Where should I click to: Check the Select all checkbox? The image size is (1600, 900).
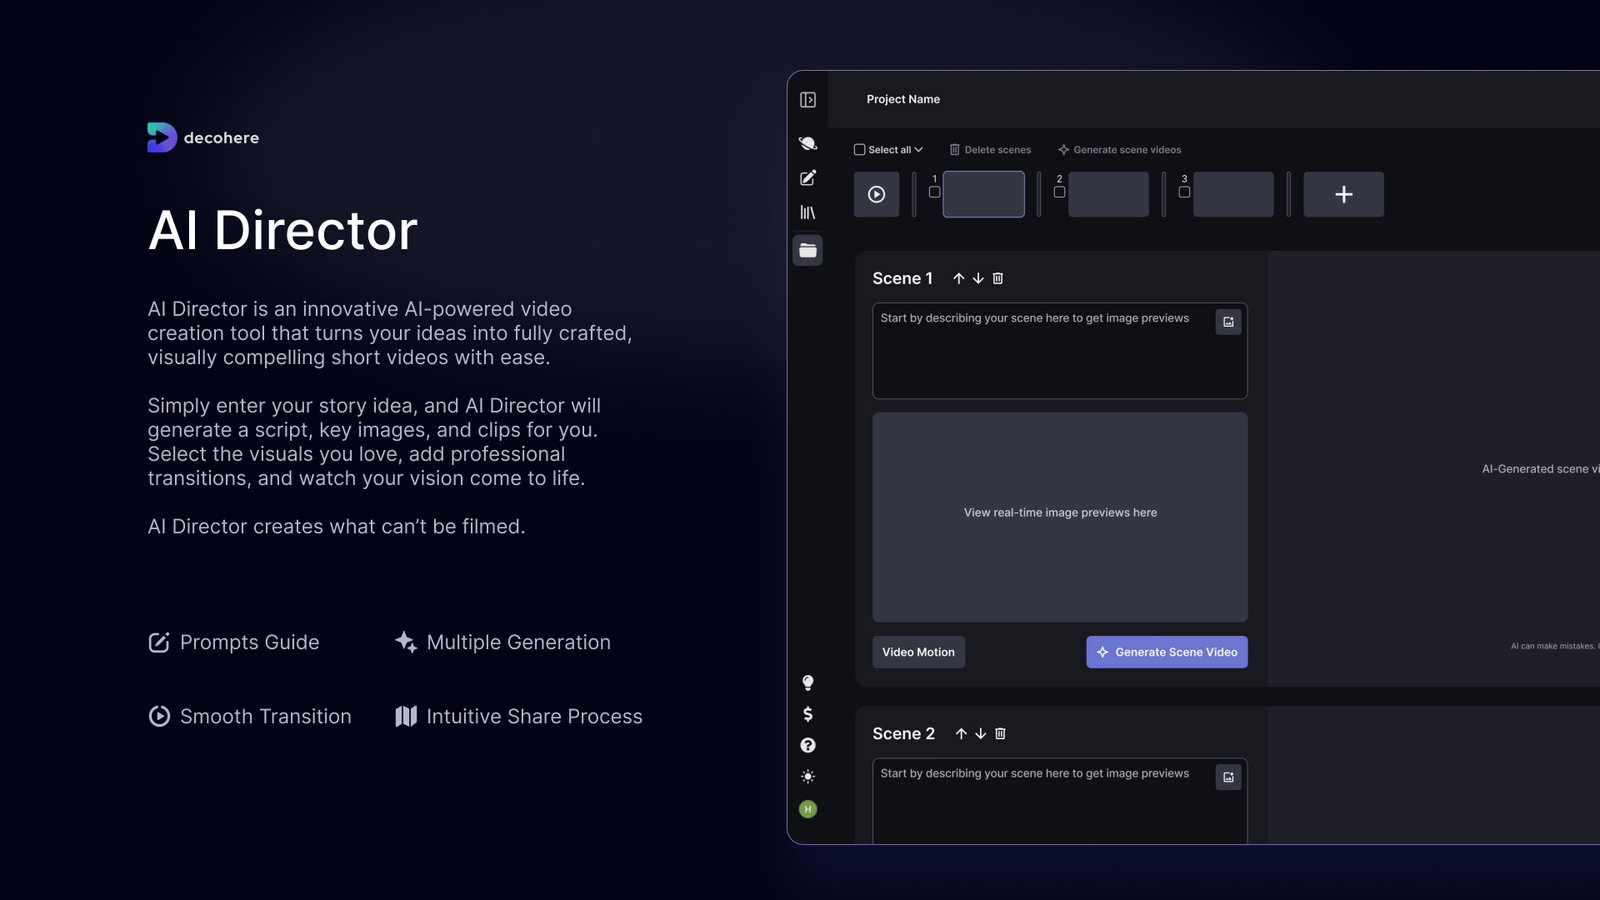[x=859, y=150]
